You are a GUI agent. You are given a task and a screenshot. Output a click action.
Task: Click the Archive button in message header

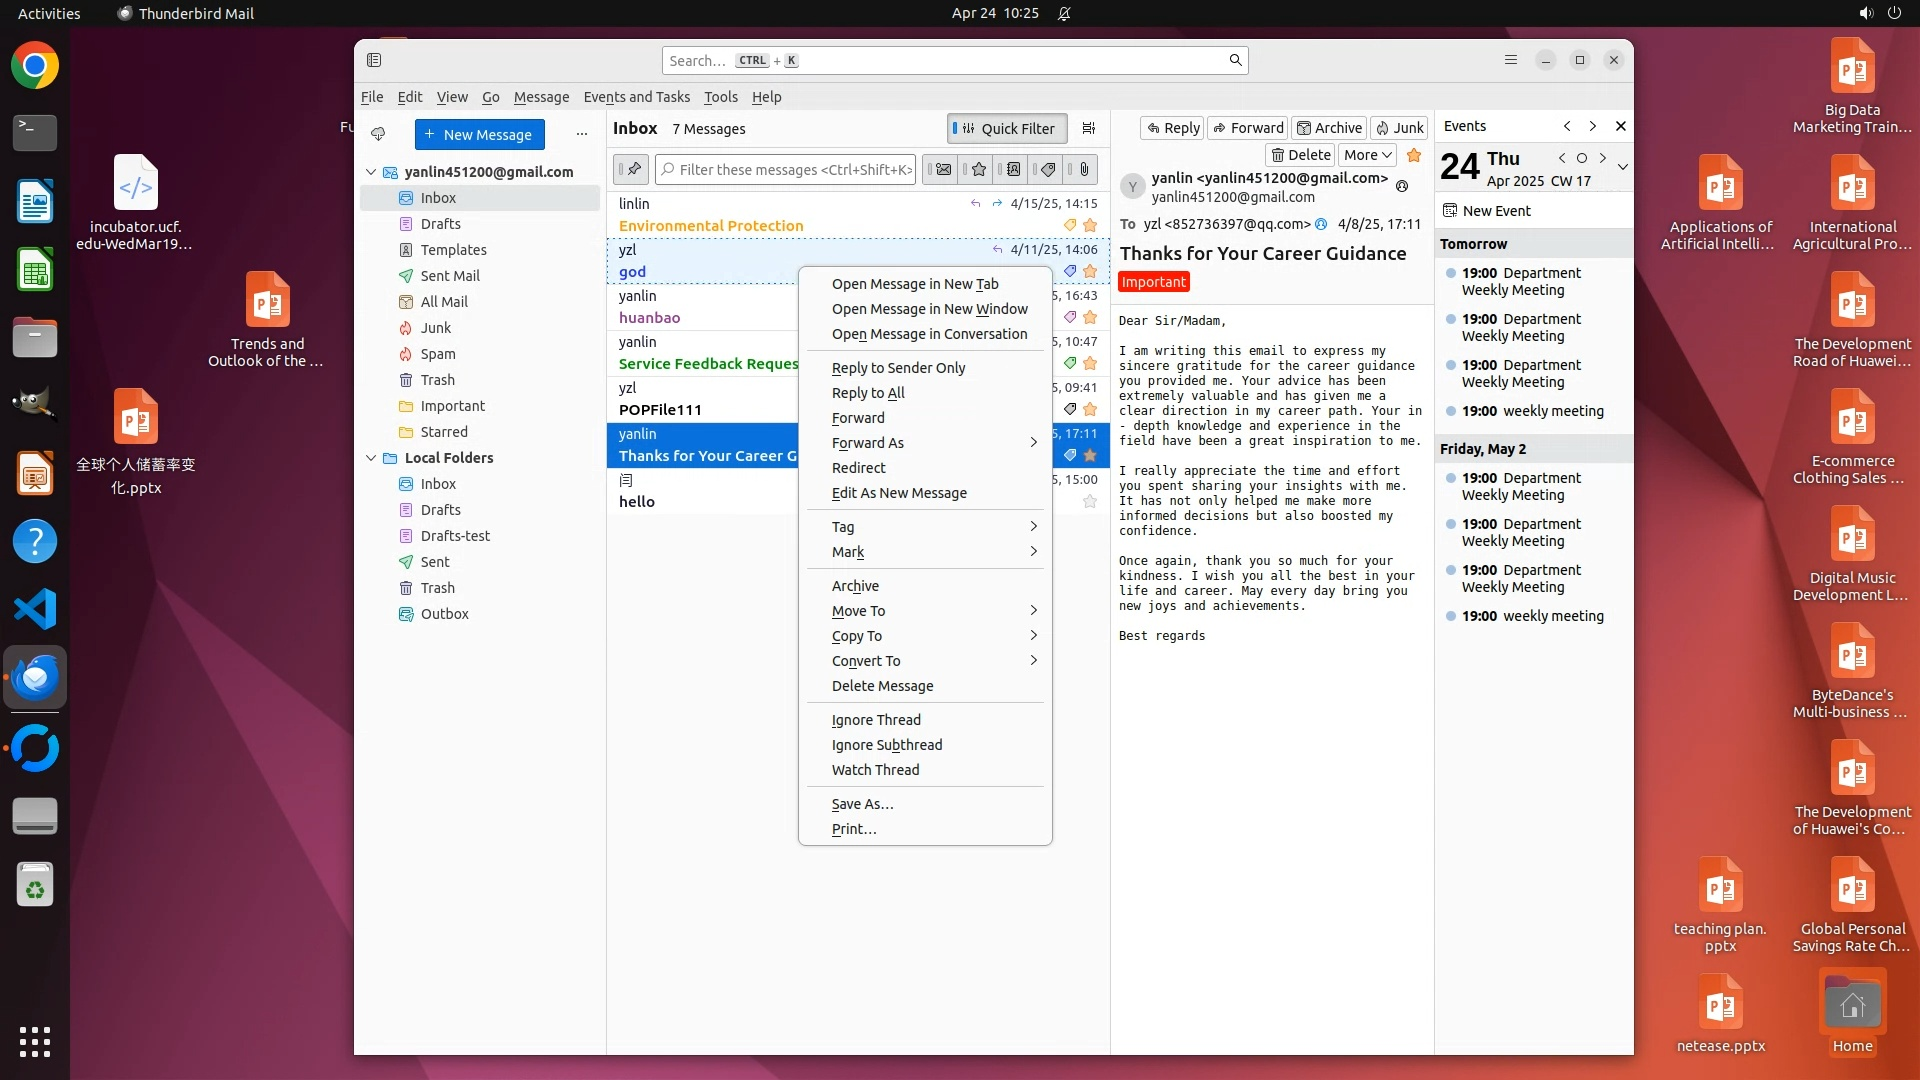tap(1329, 128)
